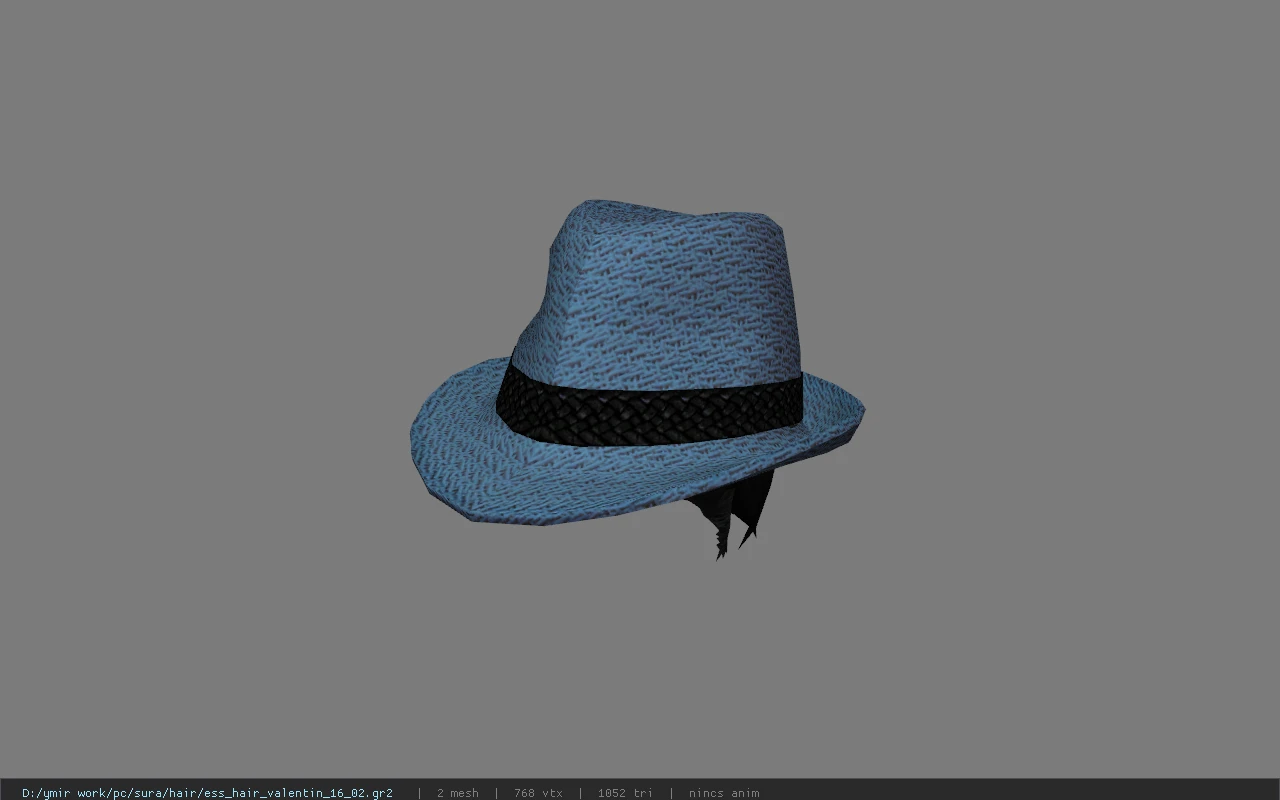Viewport: 1280px width, 800px height.
Task: Click the 'nincs anim' status entry
Action: tap(724, 793)
